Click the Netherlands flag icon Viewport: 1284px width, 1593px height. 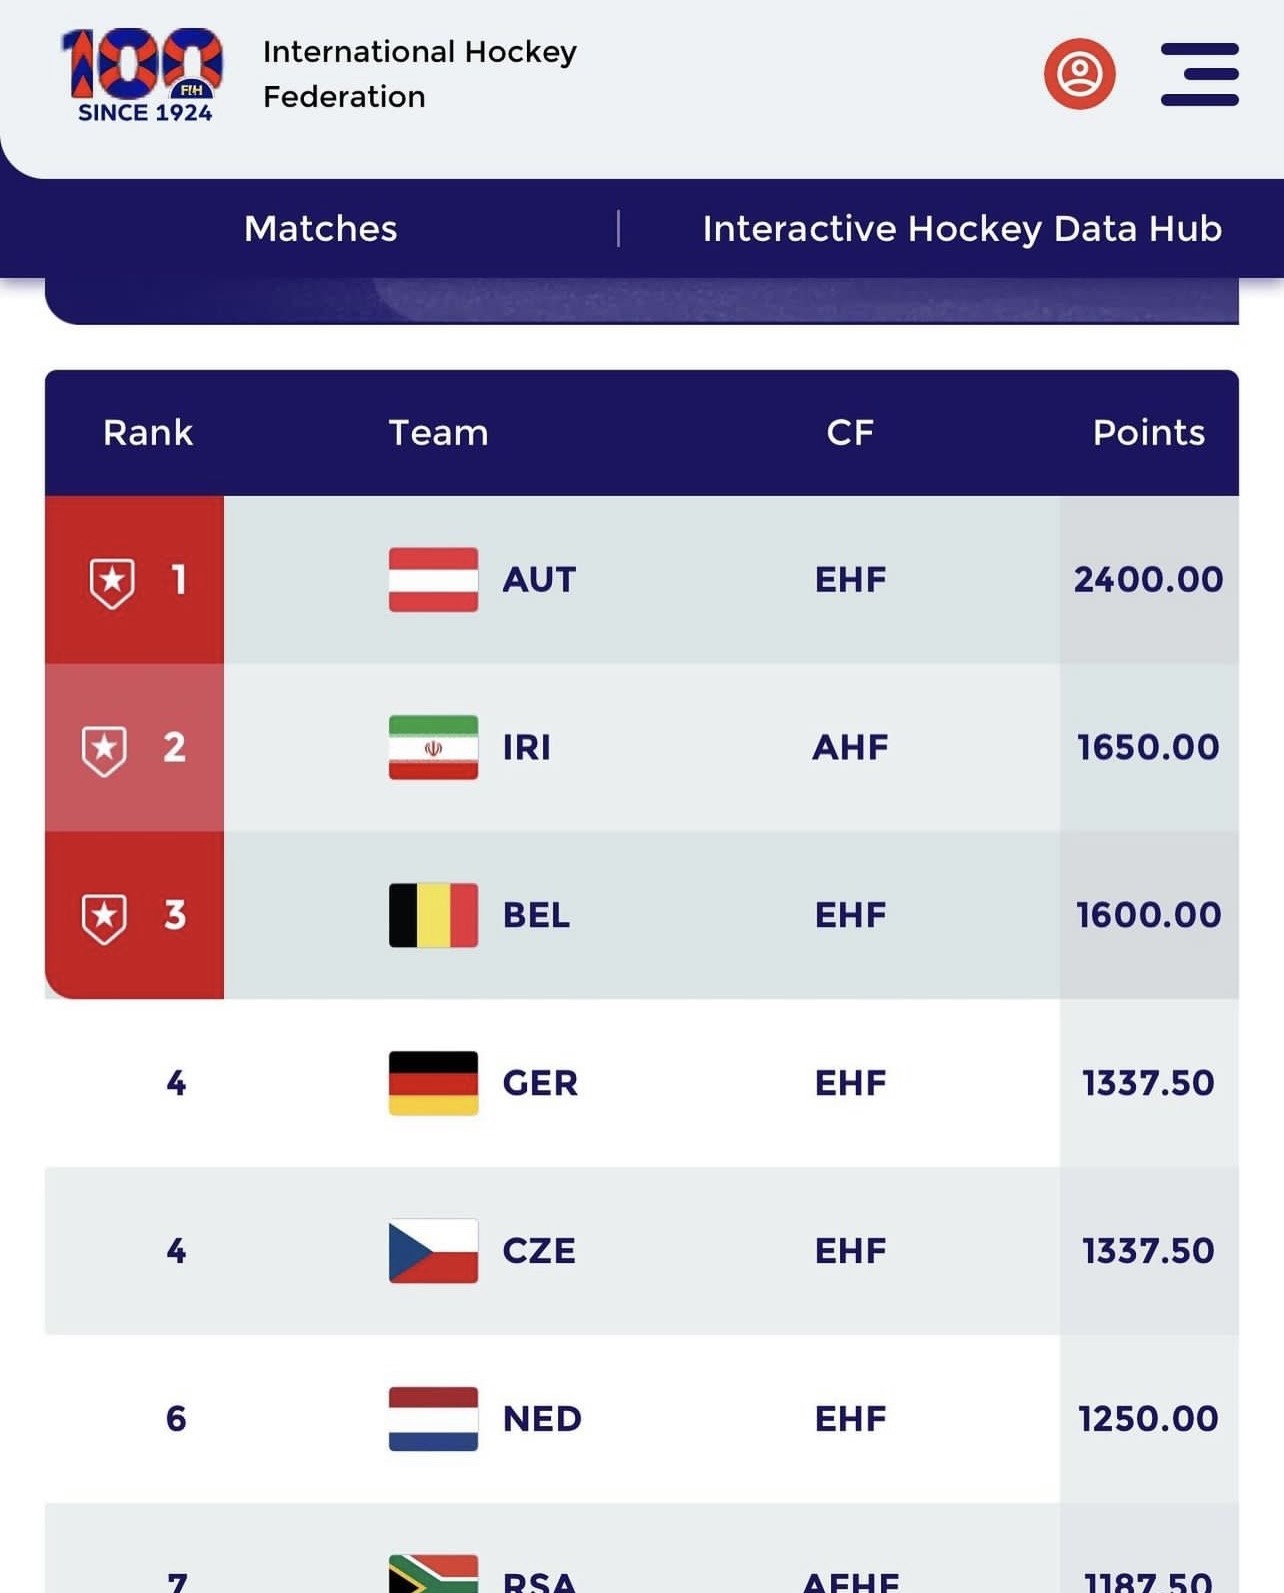tap(433, 1418)
